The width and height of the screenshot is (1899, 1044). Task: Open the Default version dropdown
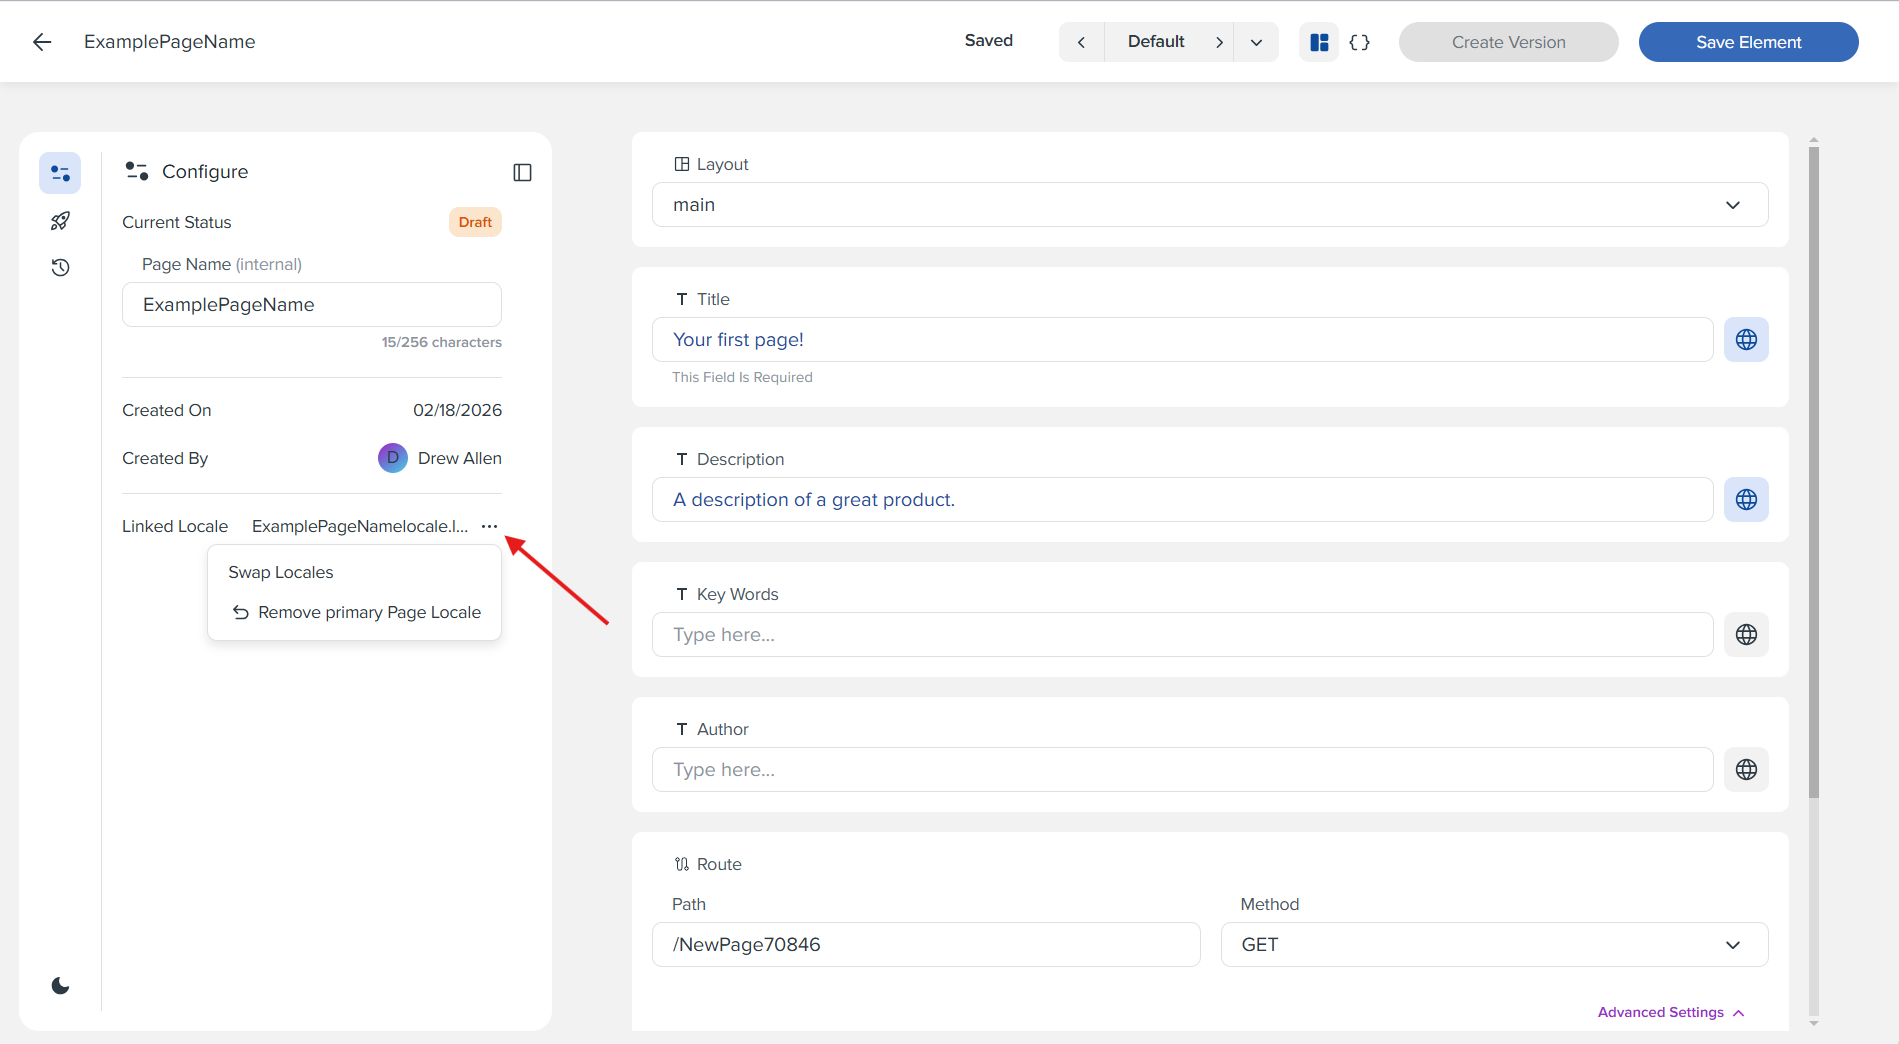tap(1256, 41)
